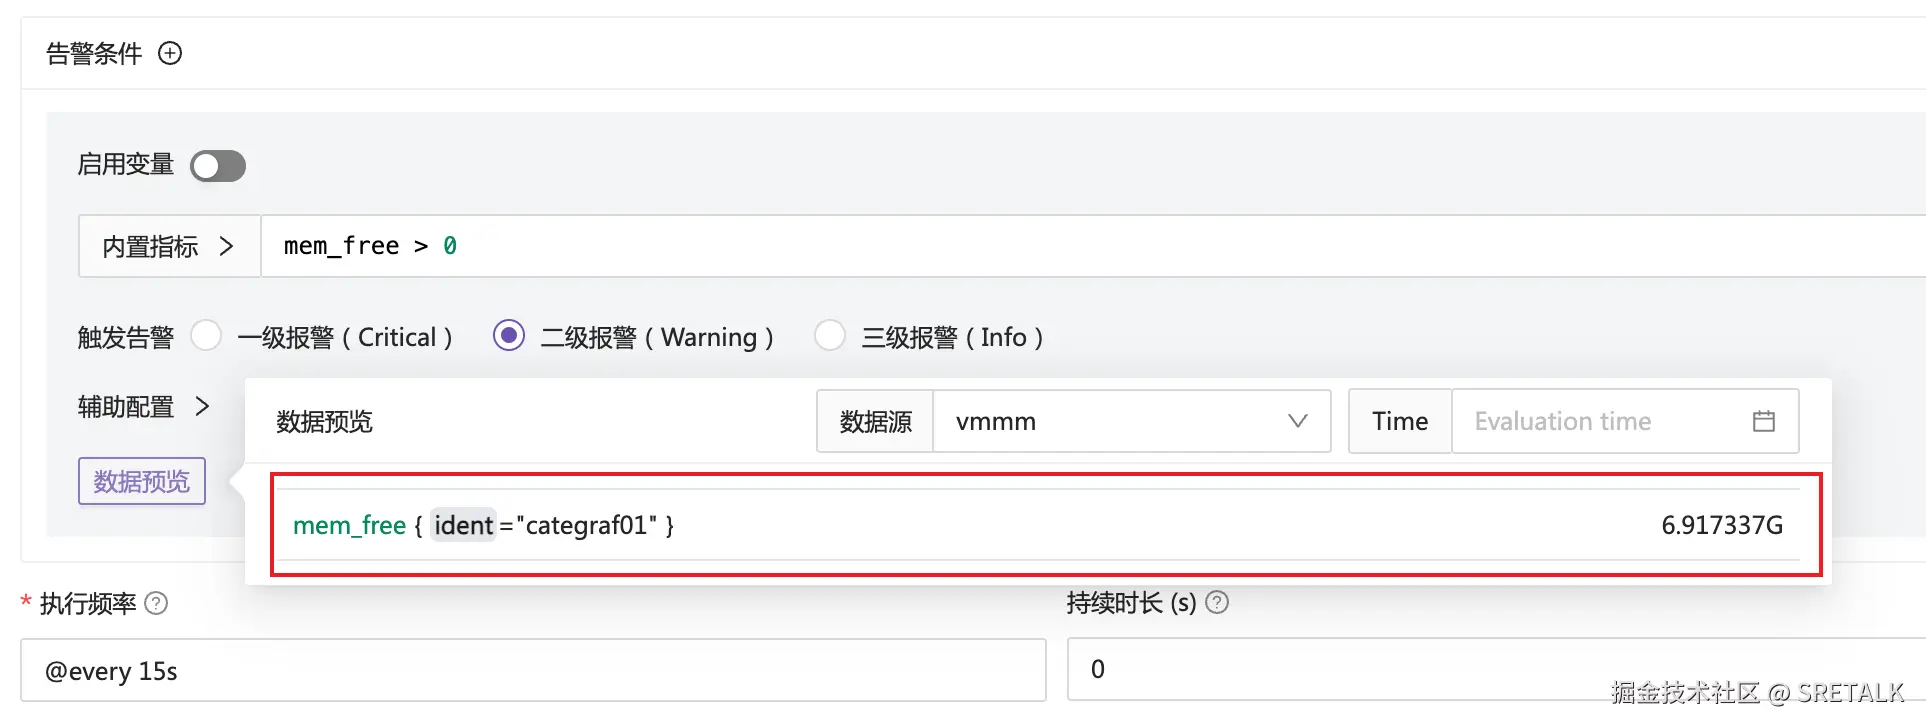This screenshot has width=1926, height=728.
Task: Show help for 执行频率 question icon
Action: pyautogui.click(x=156, y=603)
